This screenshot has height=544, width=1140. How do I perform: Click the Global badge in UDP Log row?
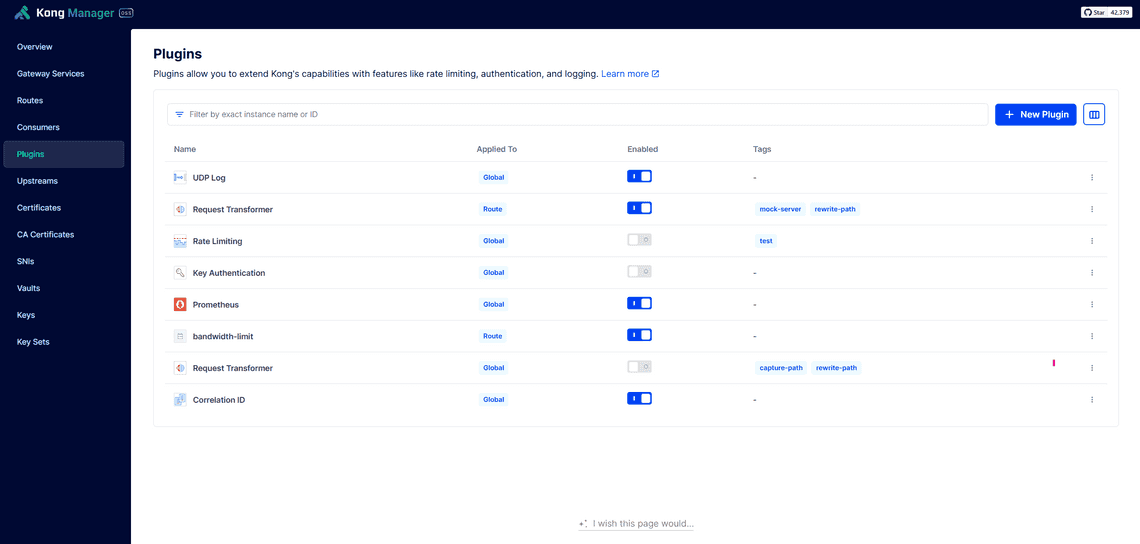[x=494, y=177]
